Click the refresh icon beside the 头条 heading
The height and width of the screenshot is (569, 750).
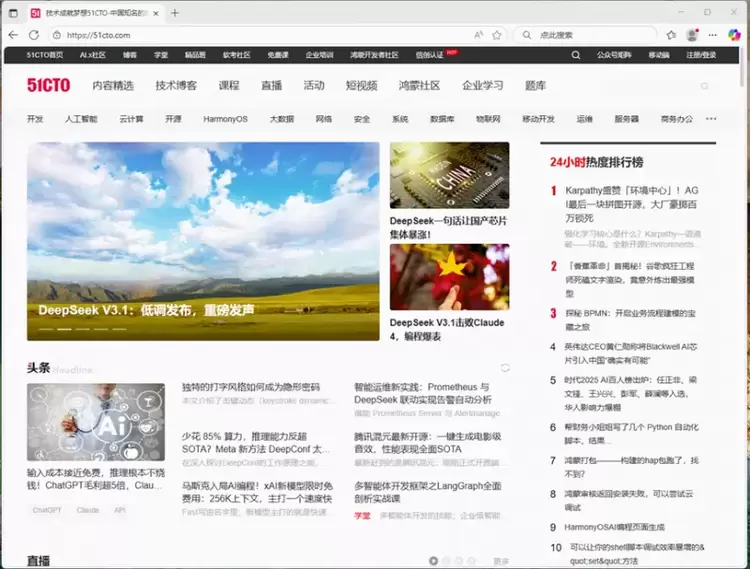coord(505,368)
